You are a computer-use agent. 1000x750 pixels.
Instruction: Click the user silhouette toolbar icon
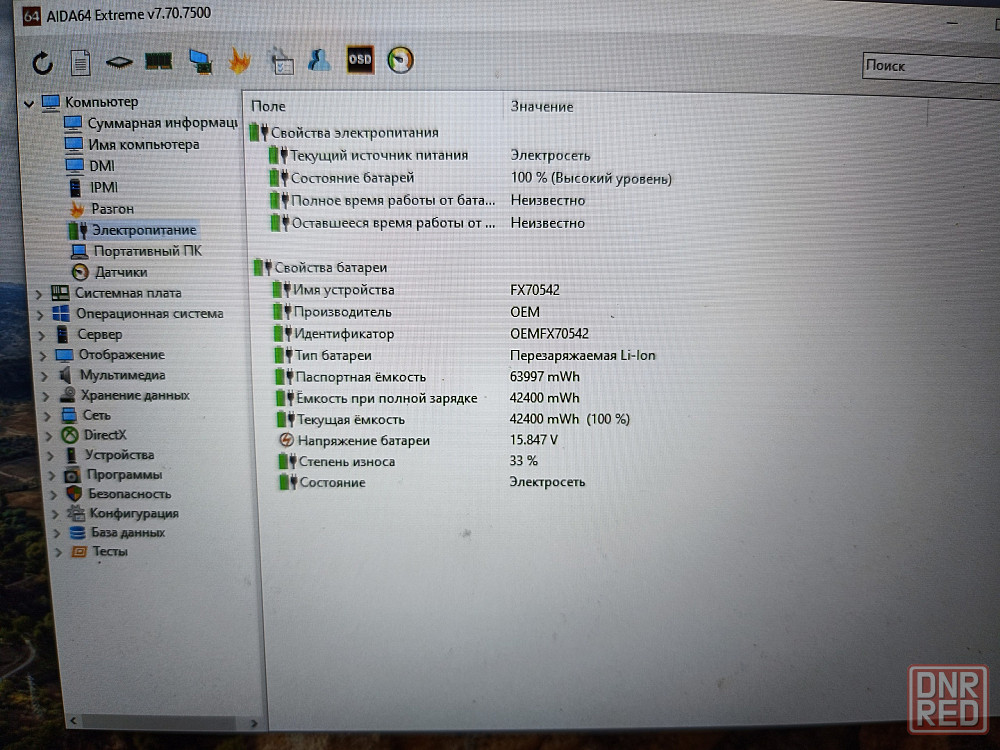click(x=319, y=60)
